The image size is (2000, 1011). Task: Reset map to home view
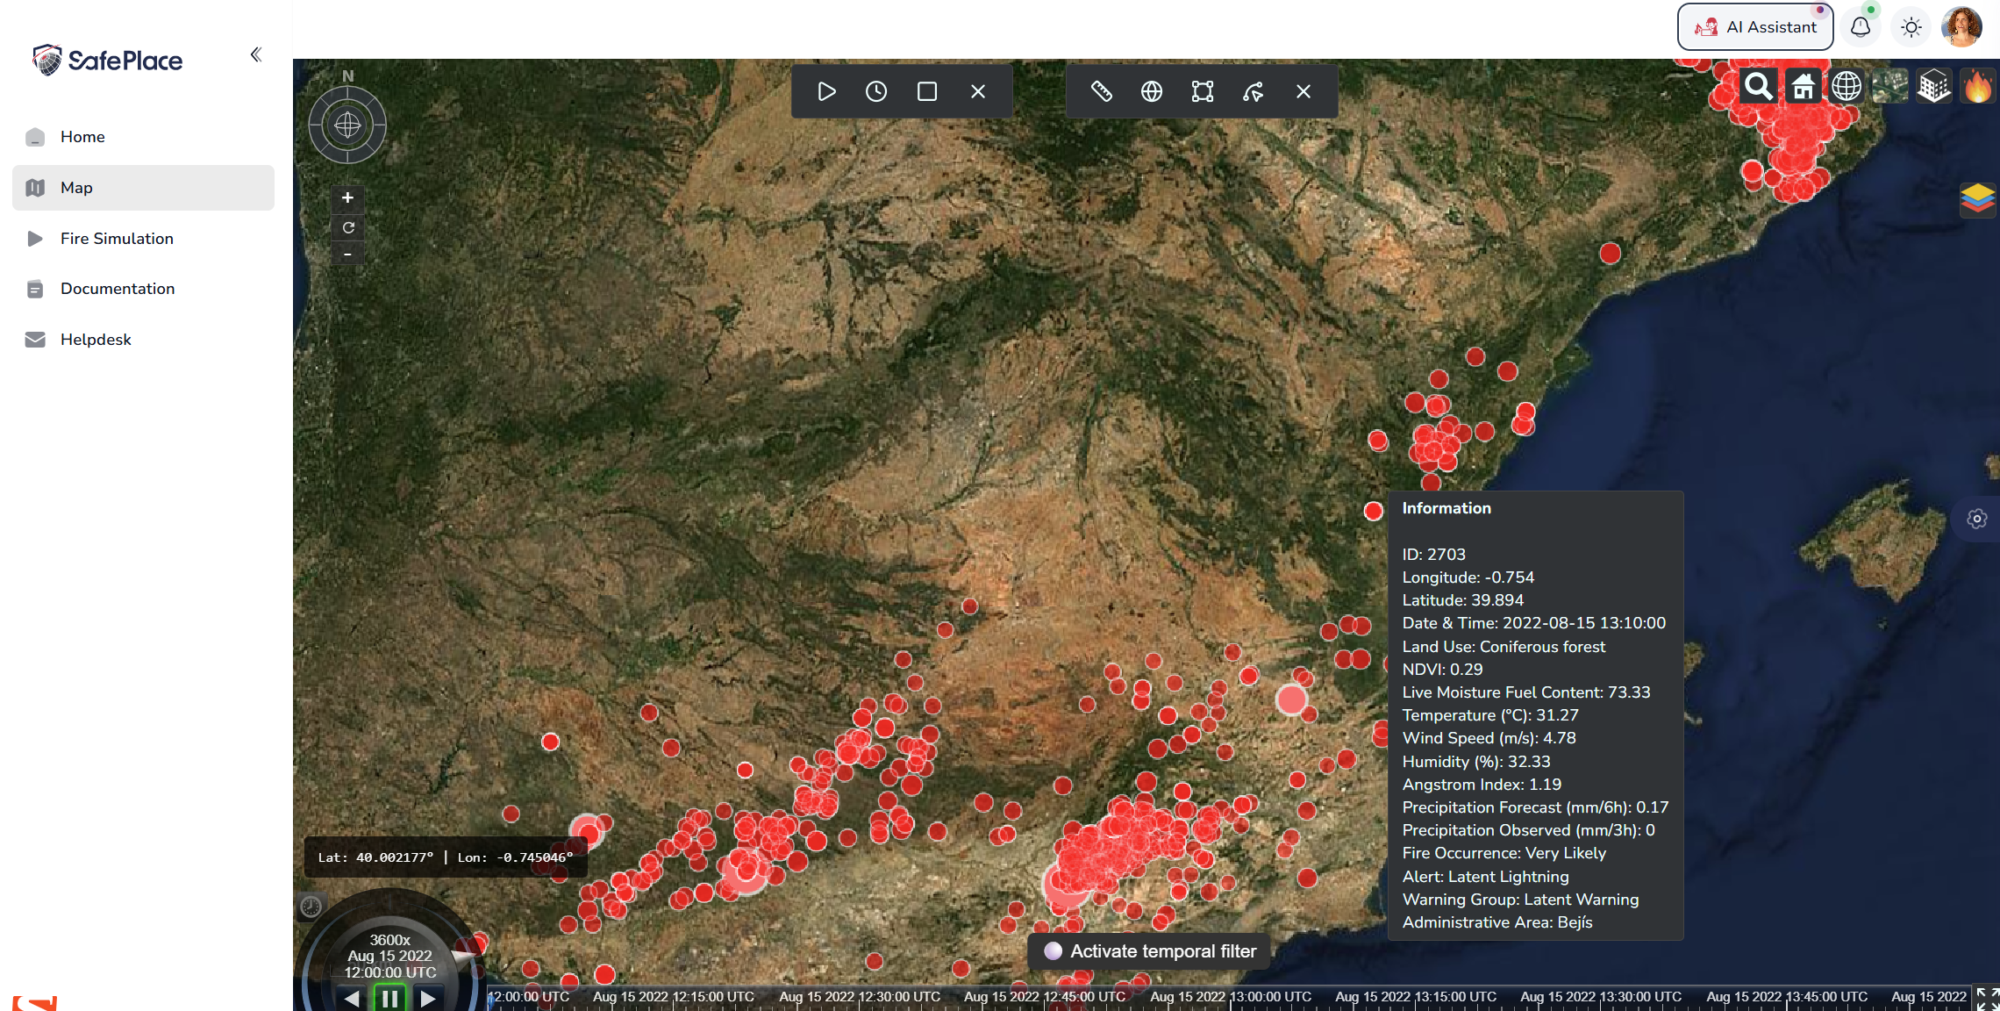1802,87
